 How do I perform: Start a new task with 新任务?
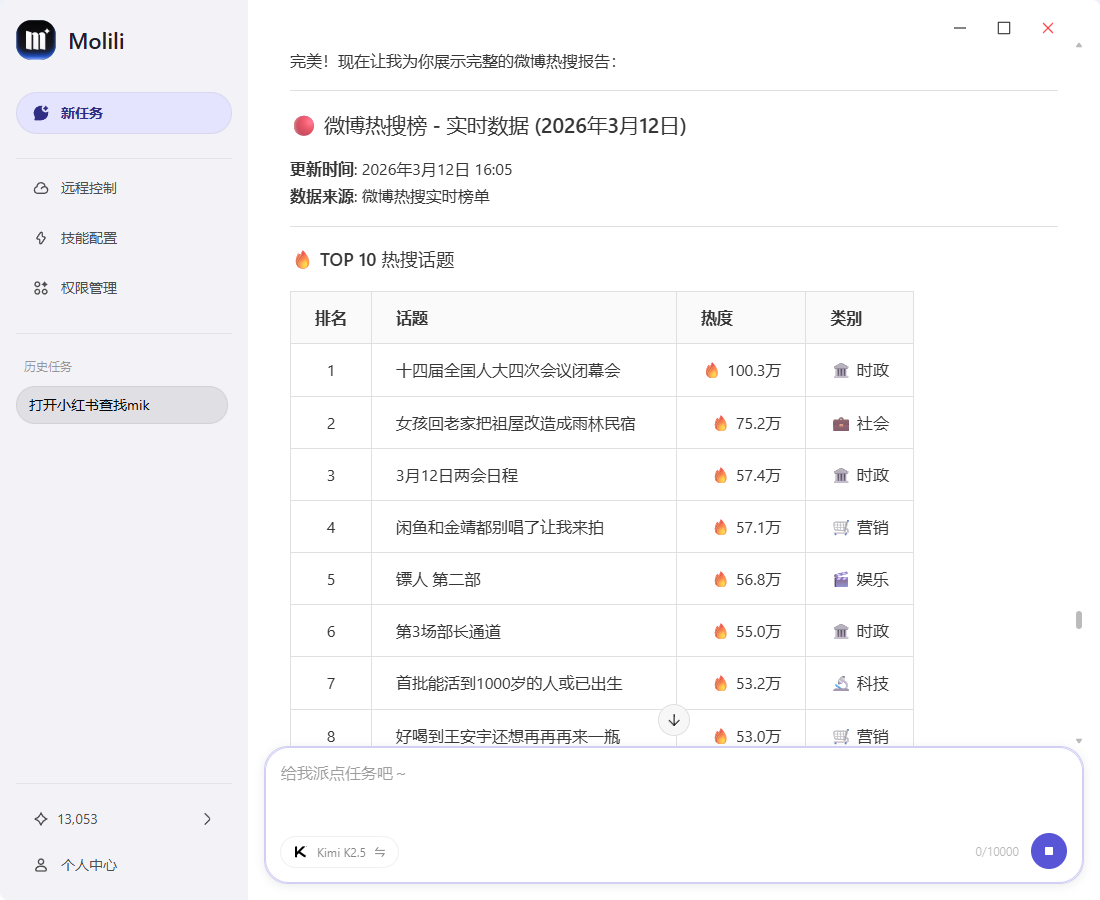click(x=123, y=113)
